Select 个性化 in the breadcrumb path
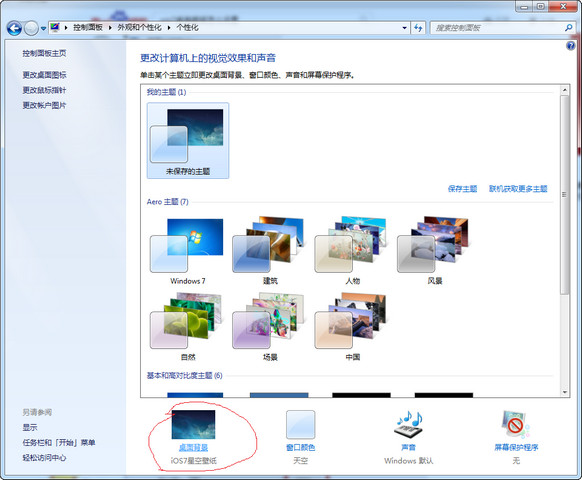 (187, 27)
